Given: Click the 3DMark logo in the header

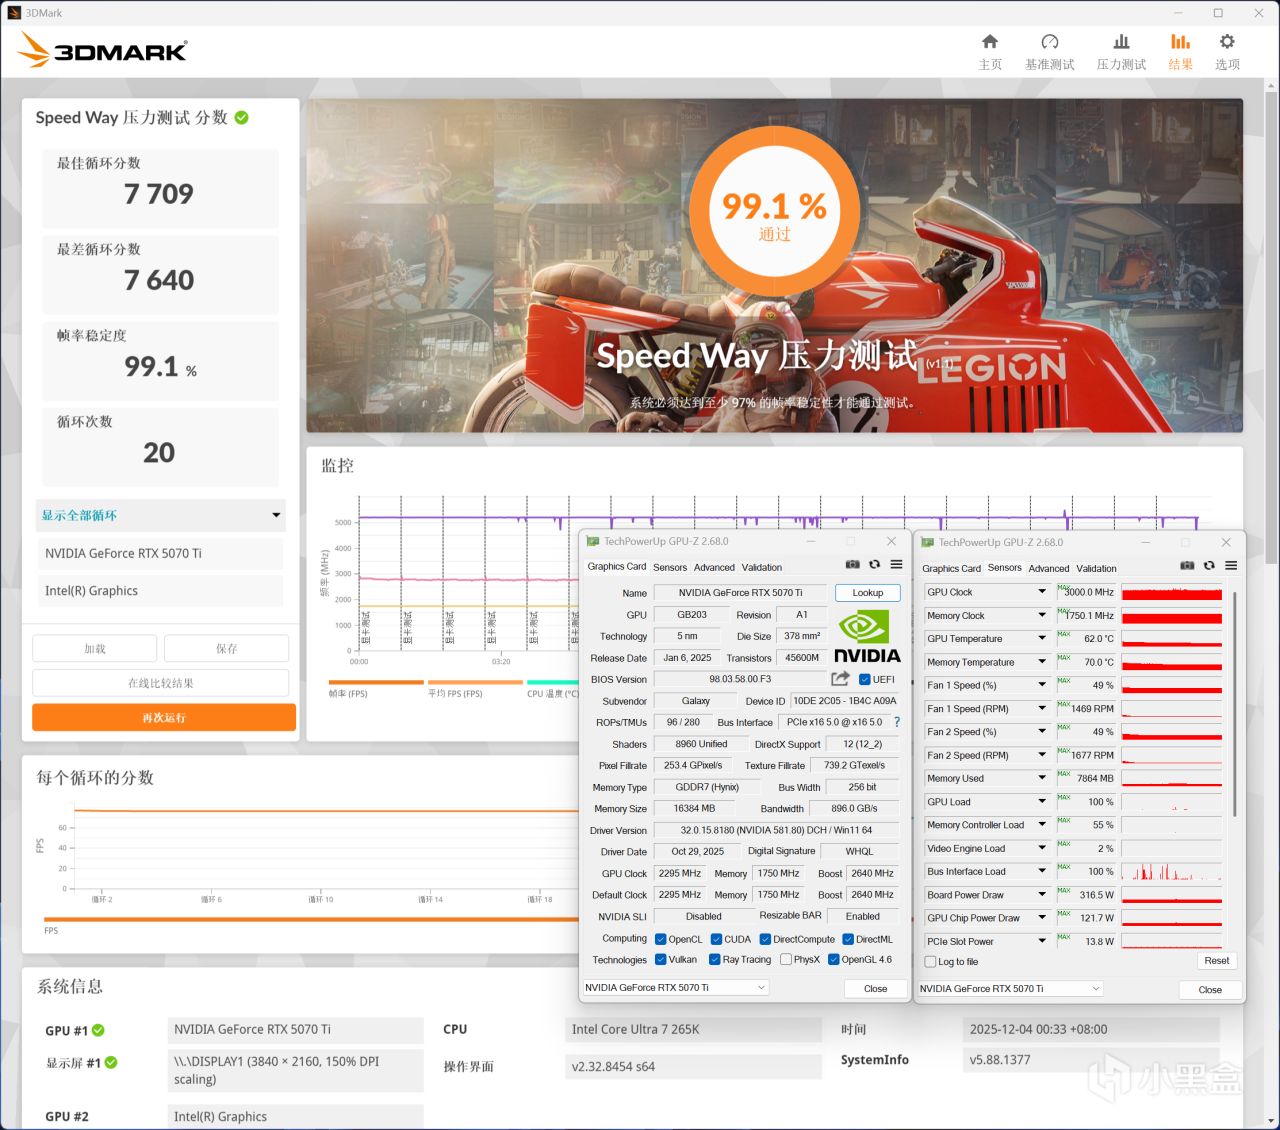Looking at the screenshot, I should [102, 50].
